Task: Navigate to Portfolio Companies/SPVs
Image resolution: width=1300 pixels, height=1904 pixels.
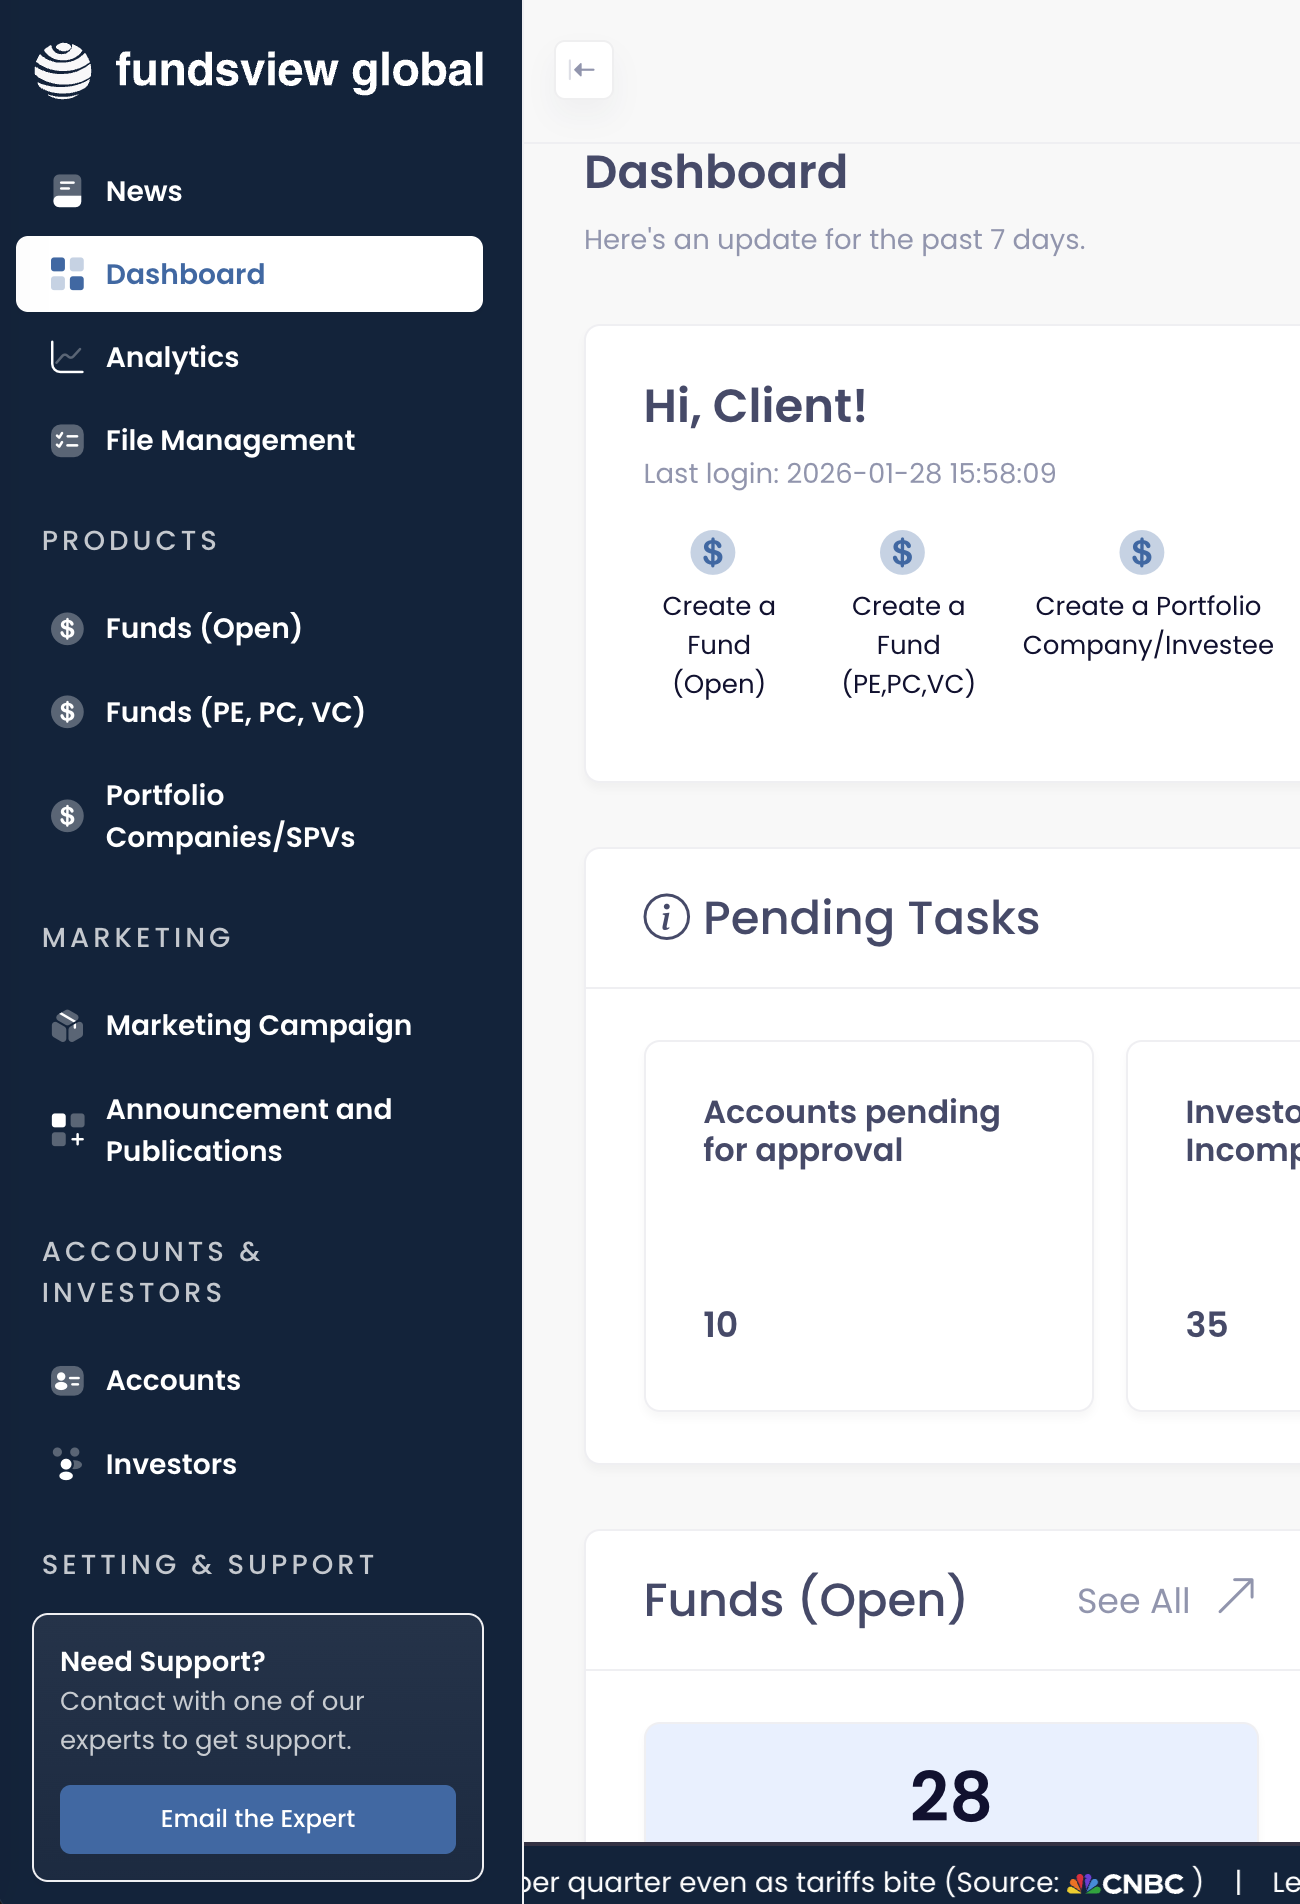Action: pos(229,816)
